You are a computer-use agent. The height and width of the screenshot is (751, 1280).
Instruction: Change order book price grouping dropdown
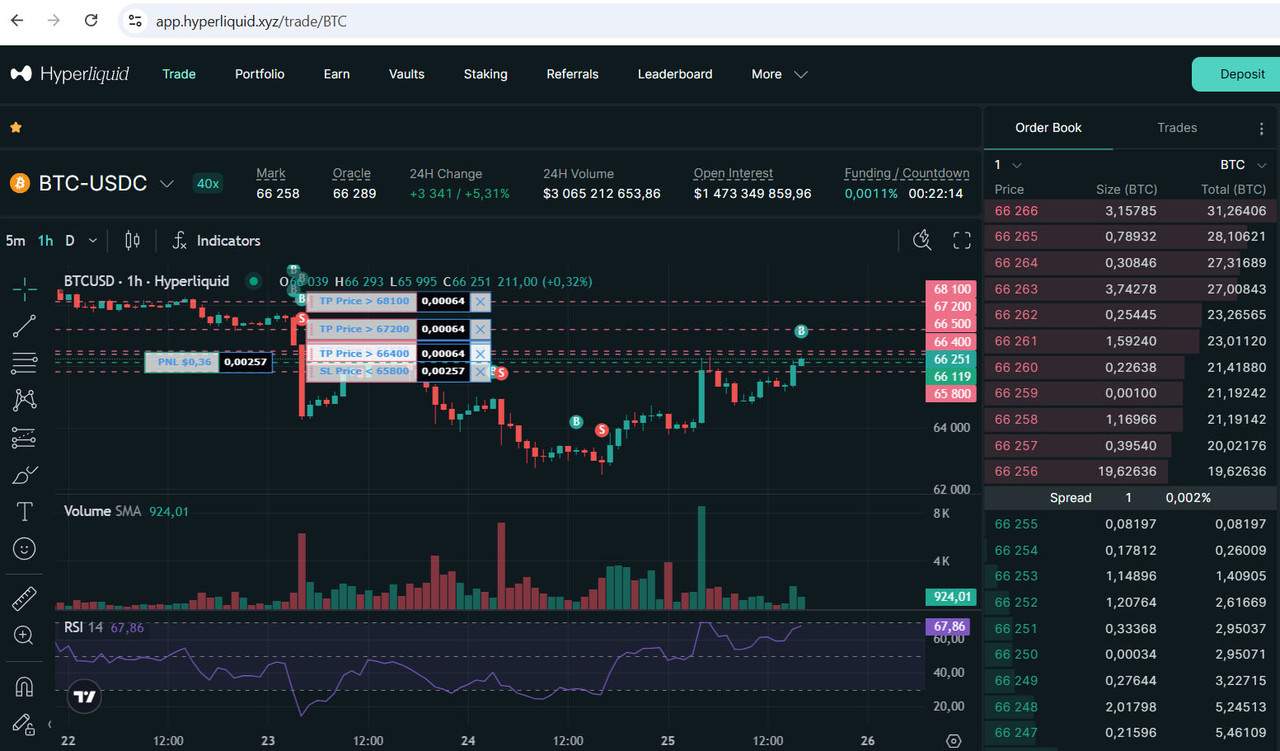click(1009, 165)
